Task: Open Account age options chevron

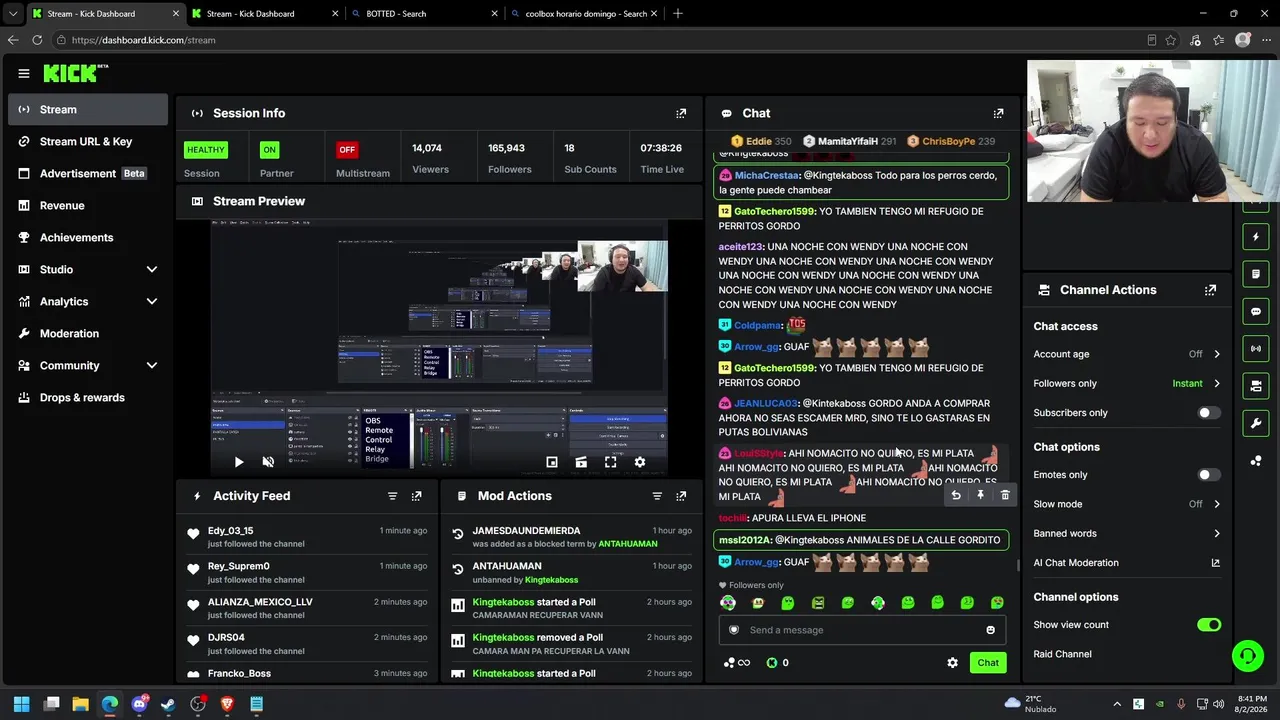Action: 1217,354
